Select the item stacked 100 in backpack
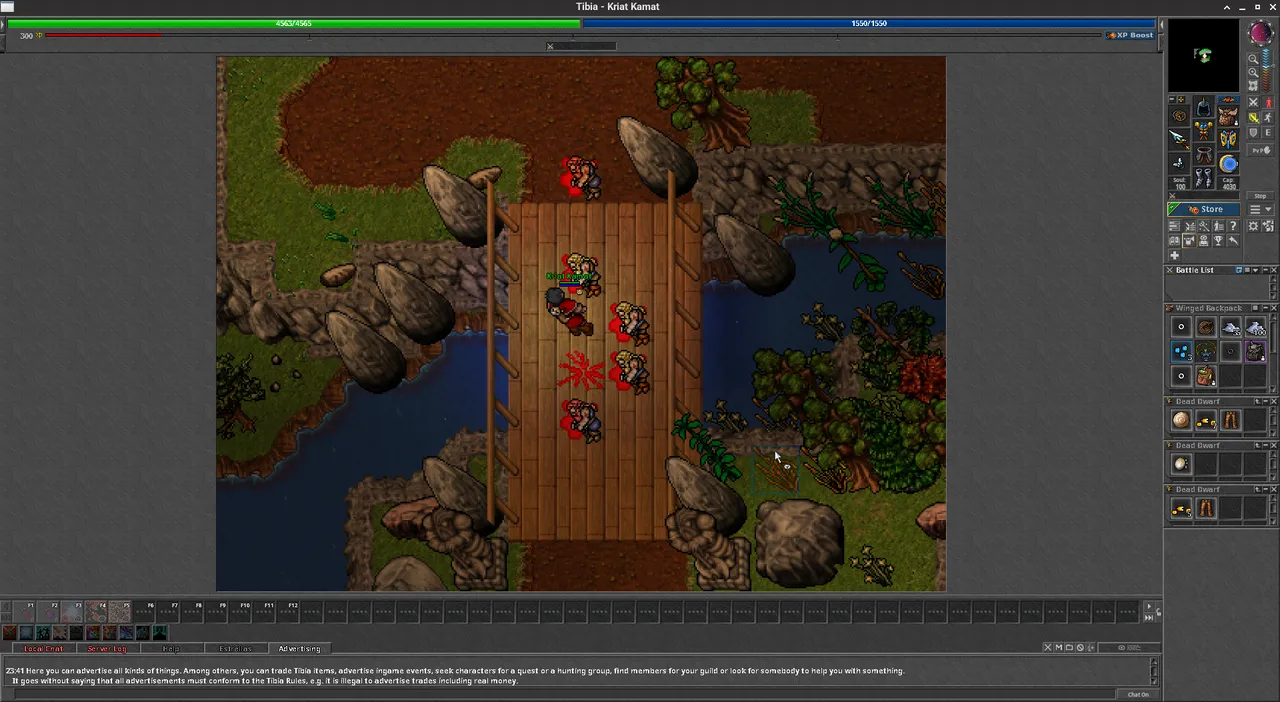 pyautogui.click(x=1256, y=328)
